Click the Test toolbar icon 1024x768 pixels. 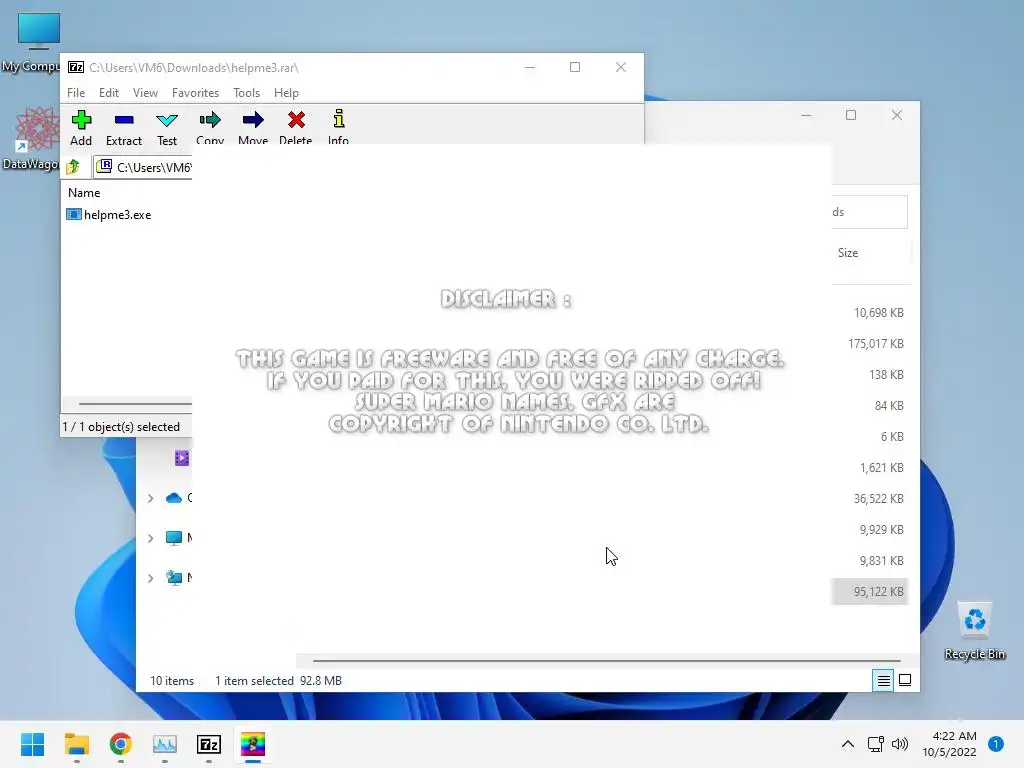point(167,127)
